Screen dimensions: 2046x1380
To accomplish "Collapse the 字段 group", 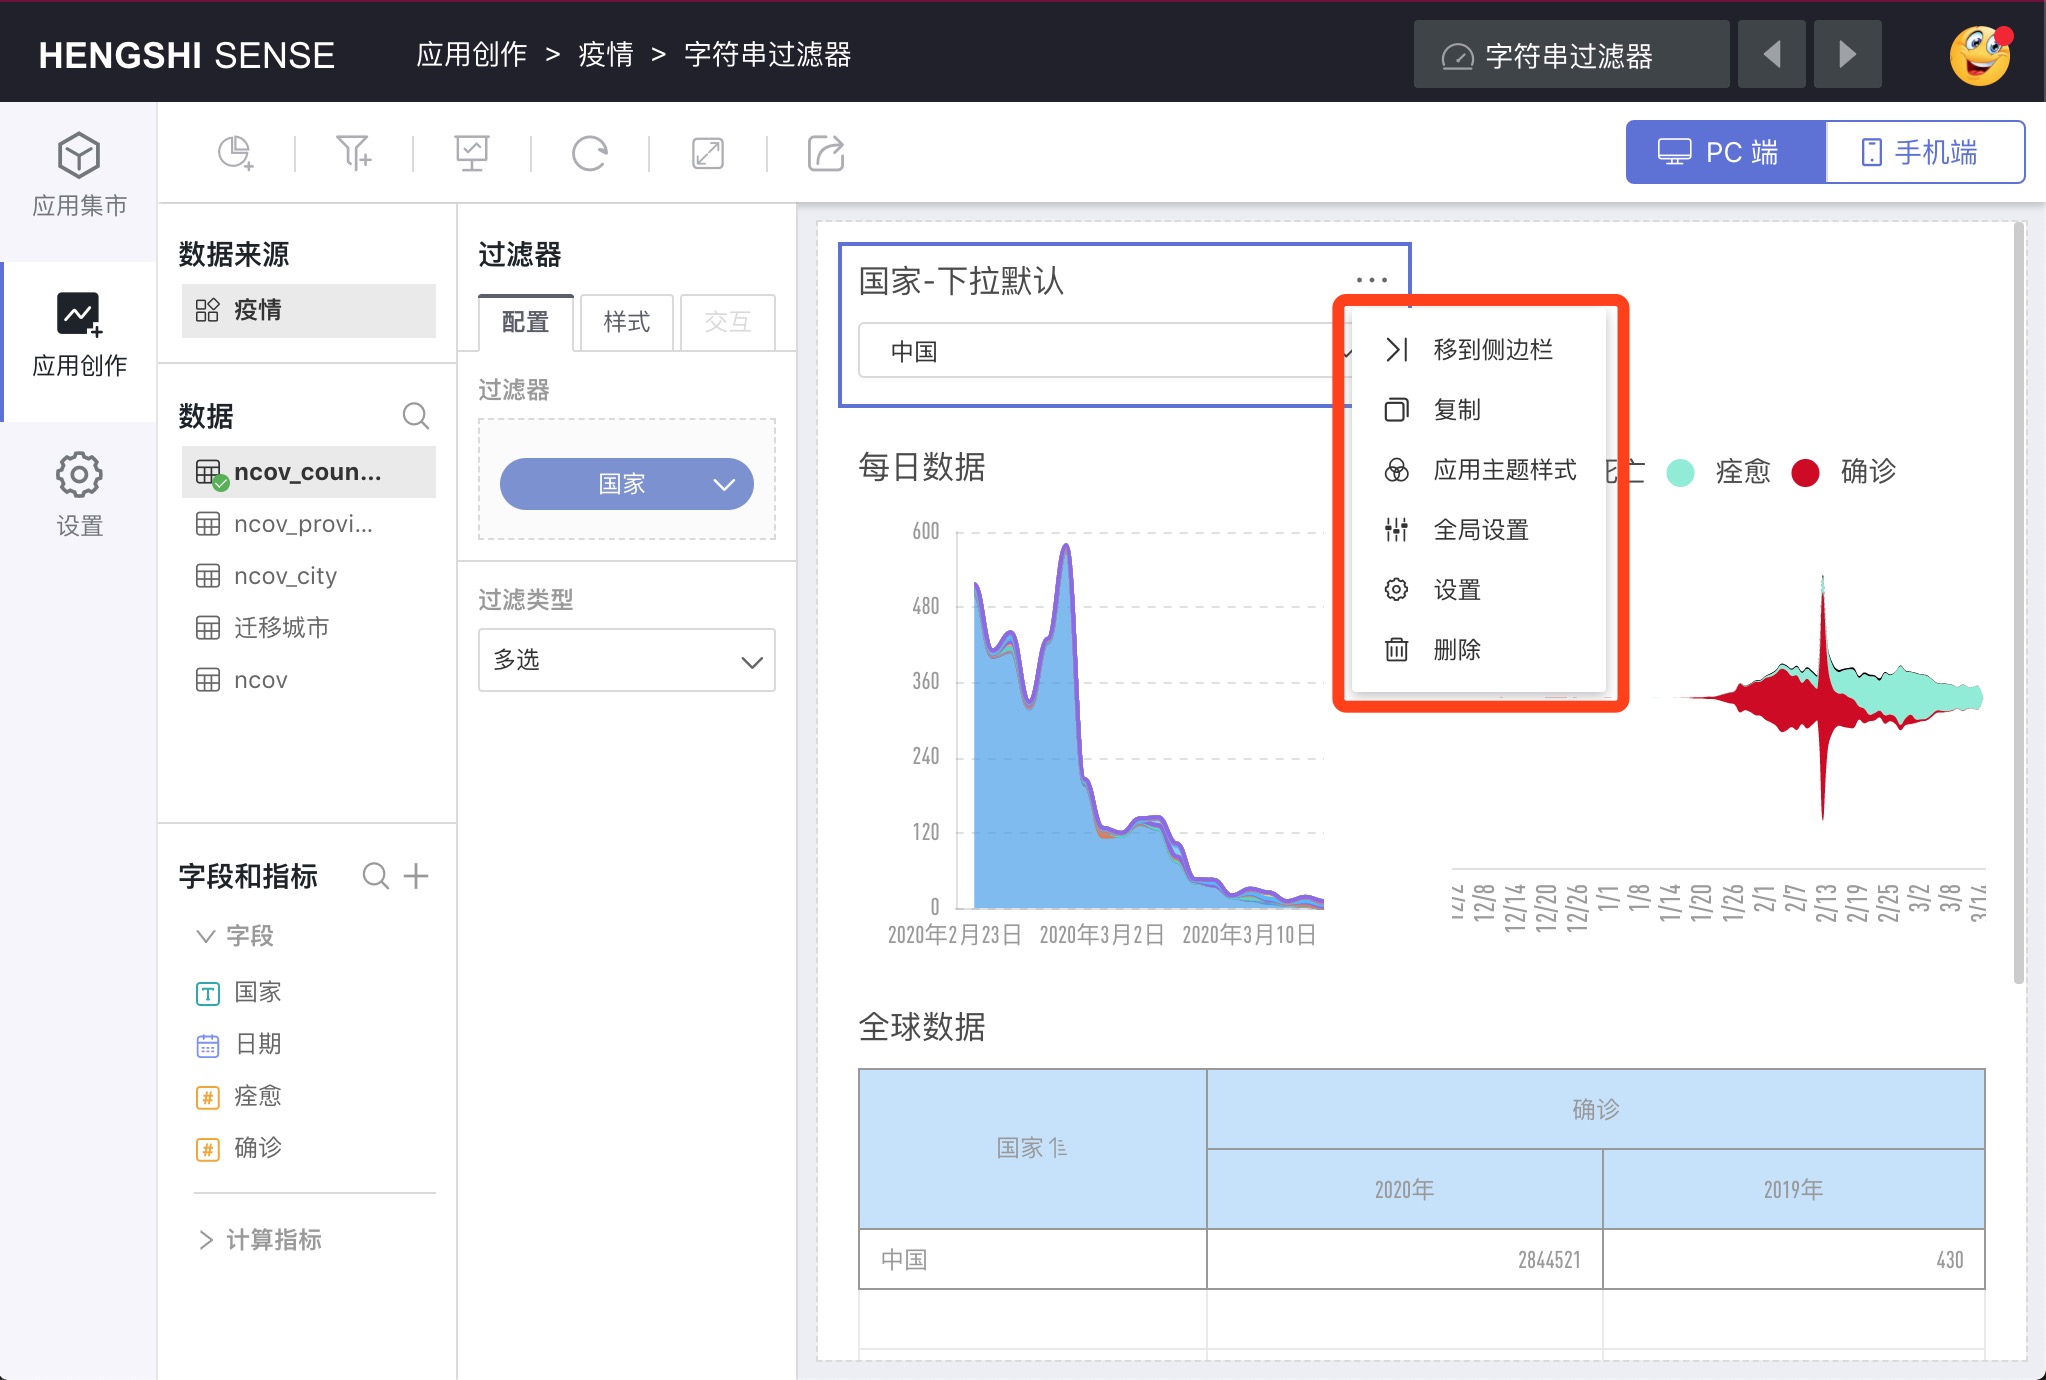I will pyautogui.click(x=205, y=936).
